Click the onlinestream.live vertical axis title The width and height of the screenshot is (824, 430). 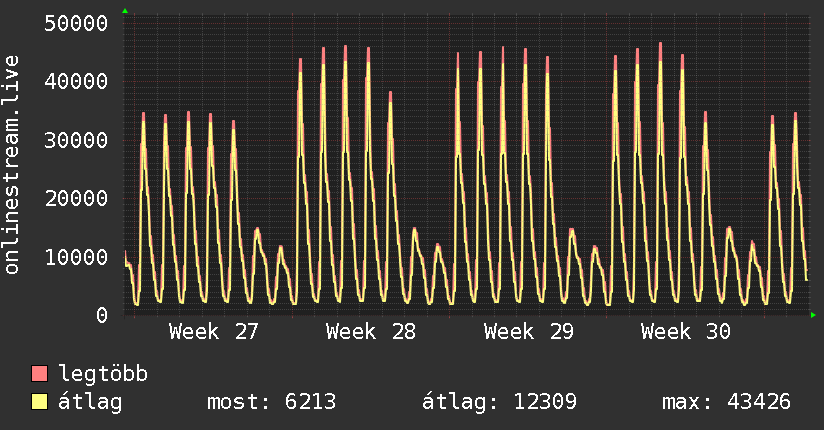tap(12, 165)
